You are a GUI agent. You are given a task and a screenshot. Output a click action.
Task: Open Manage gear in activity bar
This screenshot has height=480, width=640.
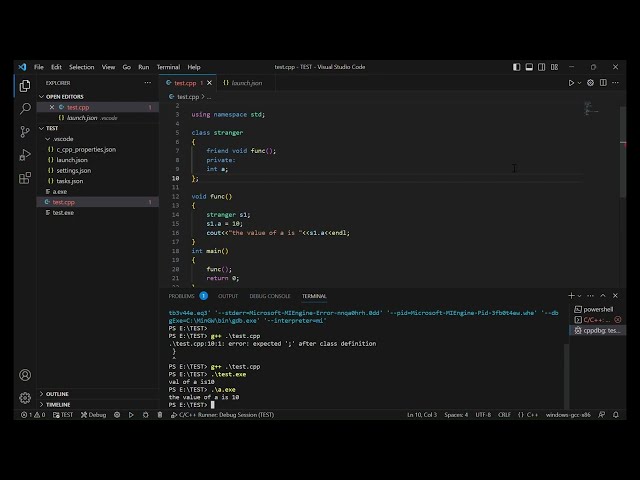(x=25, y=398)
